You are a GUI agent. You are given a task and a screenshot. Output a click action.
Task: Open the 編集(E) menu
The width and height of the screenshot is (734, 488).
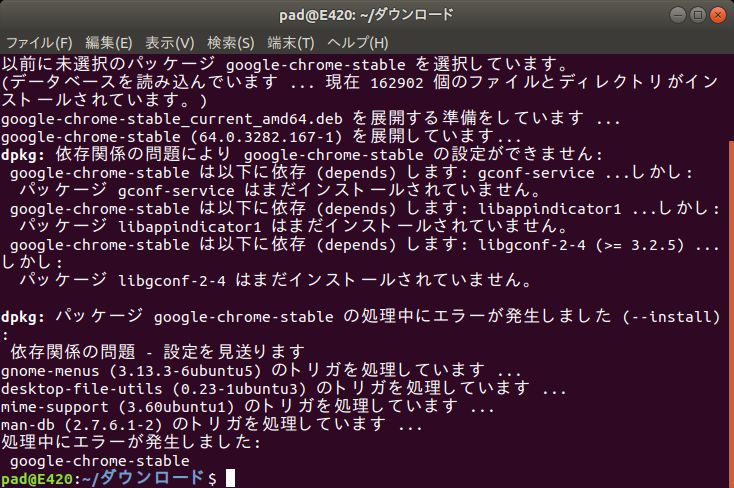coord(109,43)
